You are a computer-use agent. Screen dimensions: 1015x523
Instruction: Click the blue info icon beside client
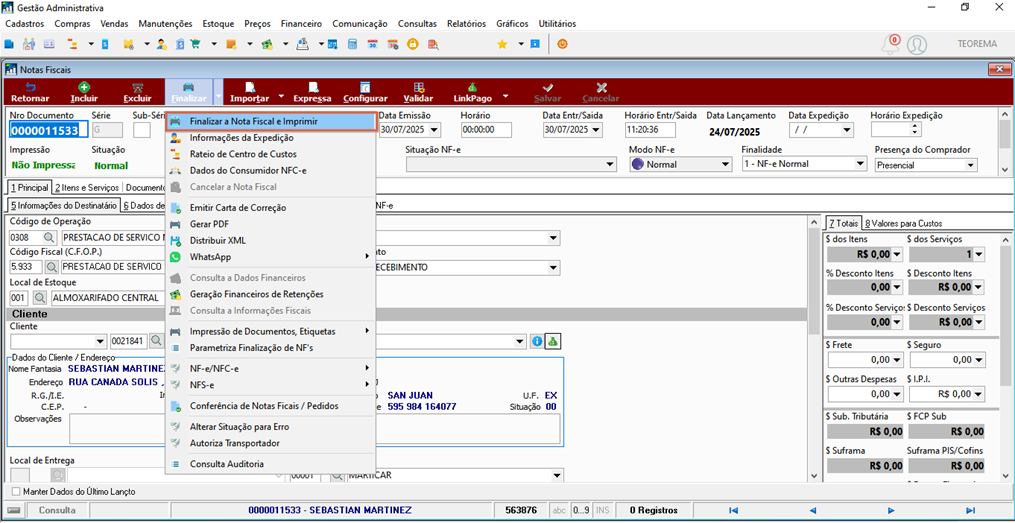(536, 340)
